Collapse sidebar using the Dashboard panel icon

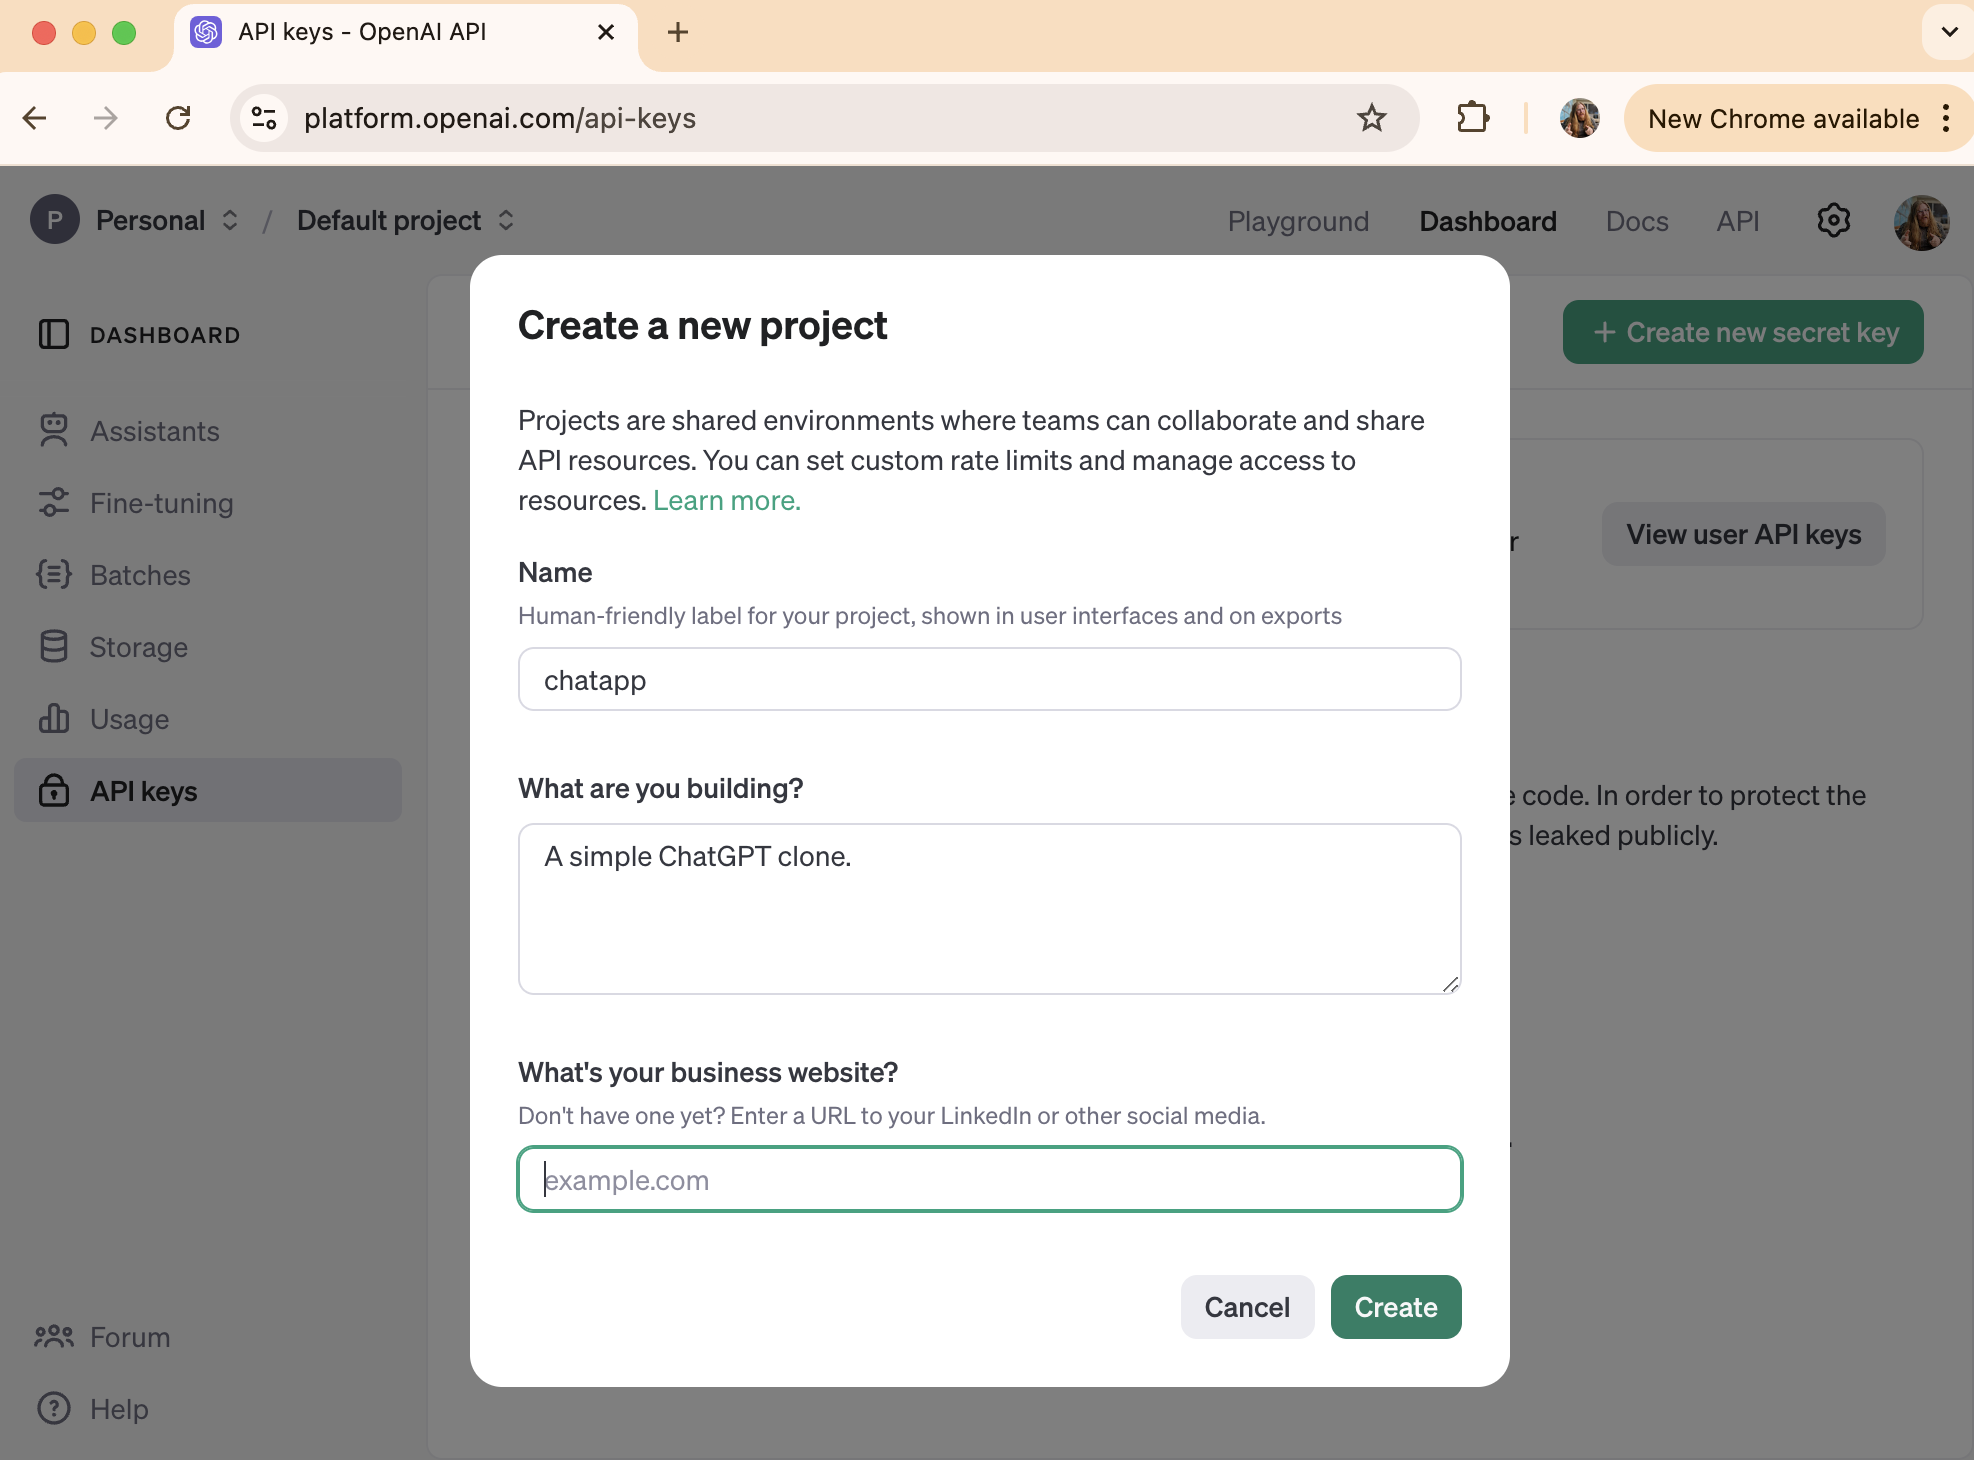click(54, 335)
